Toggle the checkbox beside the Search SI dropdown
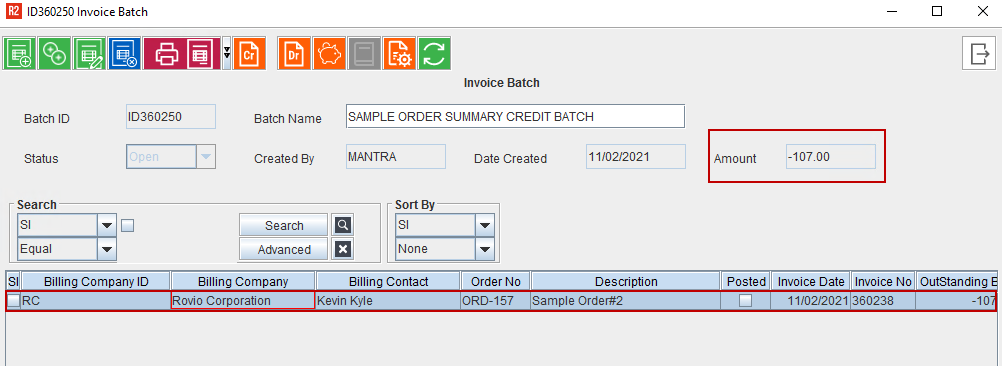The width and height of the screenshot is (1002, 366). 127,225
